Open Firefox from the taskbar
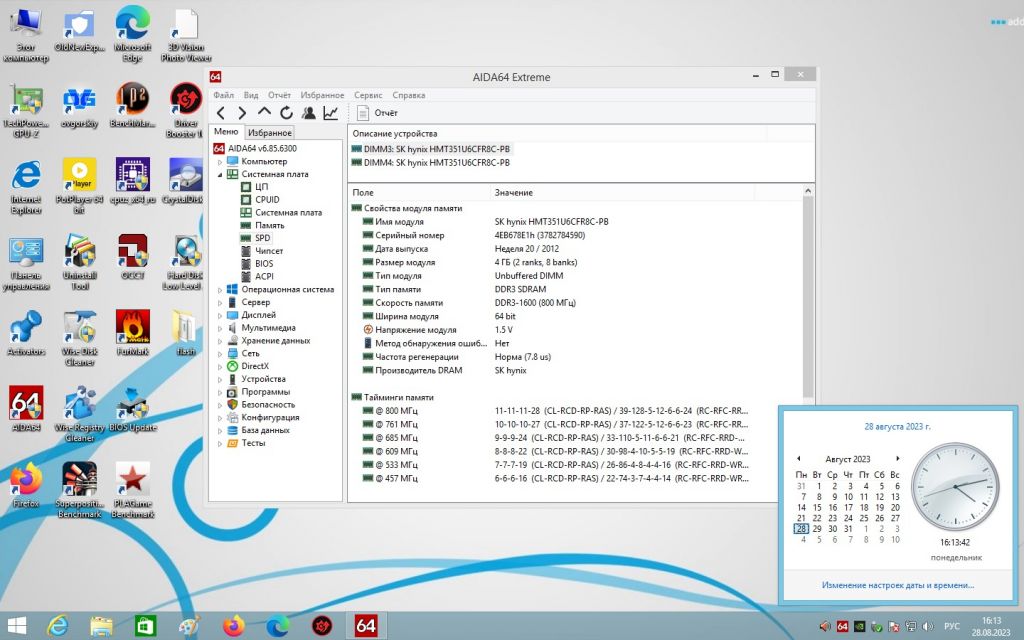Viewport: 1024px width, 640px height. click(233, 626)
